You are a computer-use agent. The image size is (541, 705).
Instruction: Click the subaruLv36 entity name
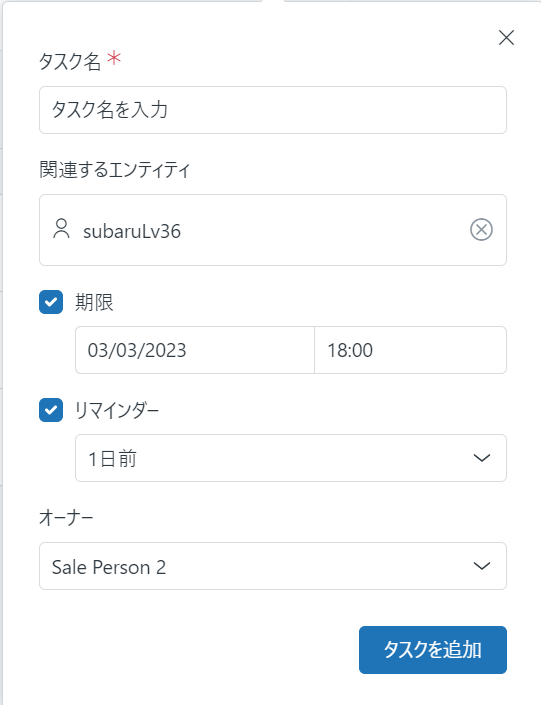click(x=132, y=231)
